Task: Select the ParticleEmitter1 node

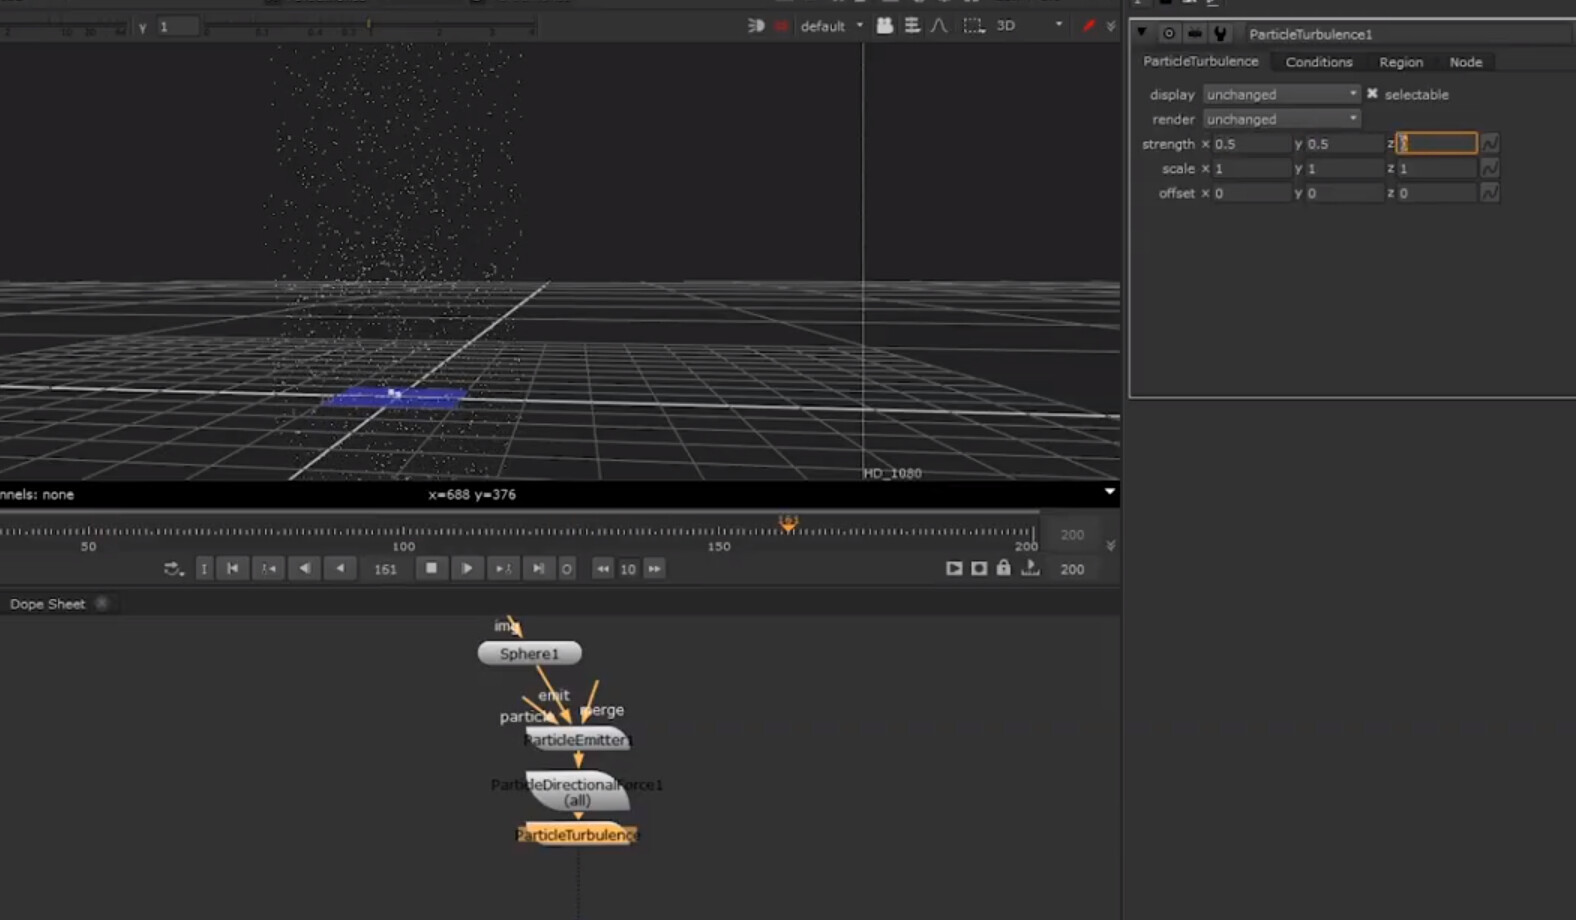Action: (x=578, y=740)
